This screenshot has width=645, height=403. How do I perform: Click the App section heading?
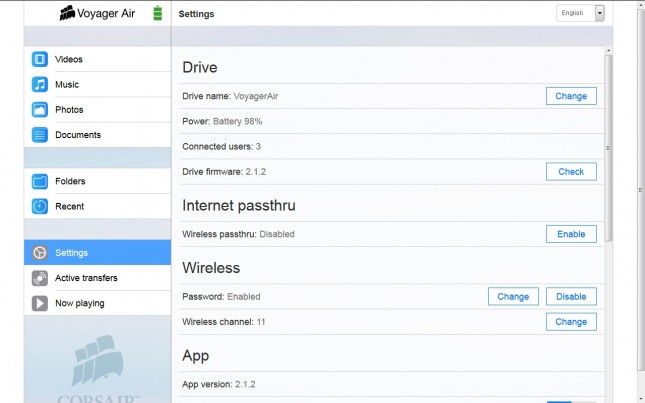(x=195, y=356)
